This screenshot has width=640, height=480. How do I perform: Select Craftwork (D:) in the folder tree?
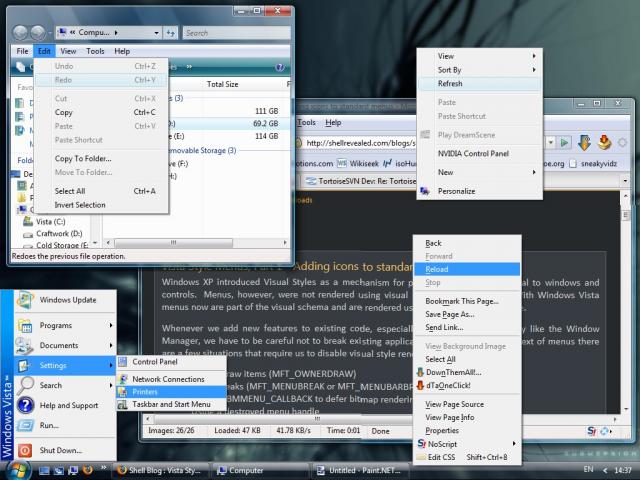coord(58,233)
